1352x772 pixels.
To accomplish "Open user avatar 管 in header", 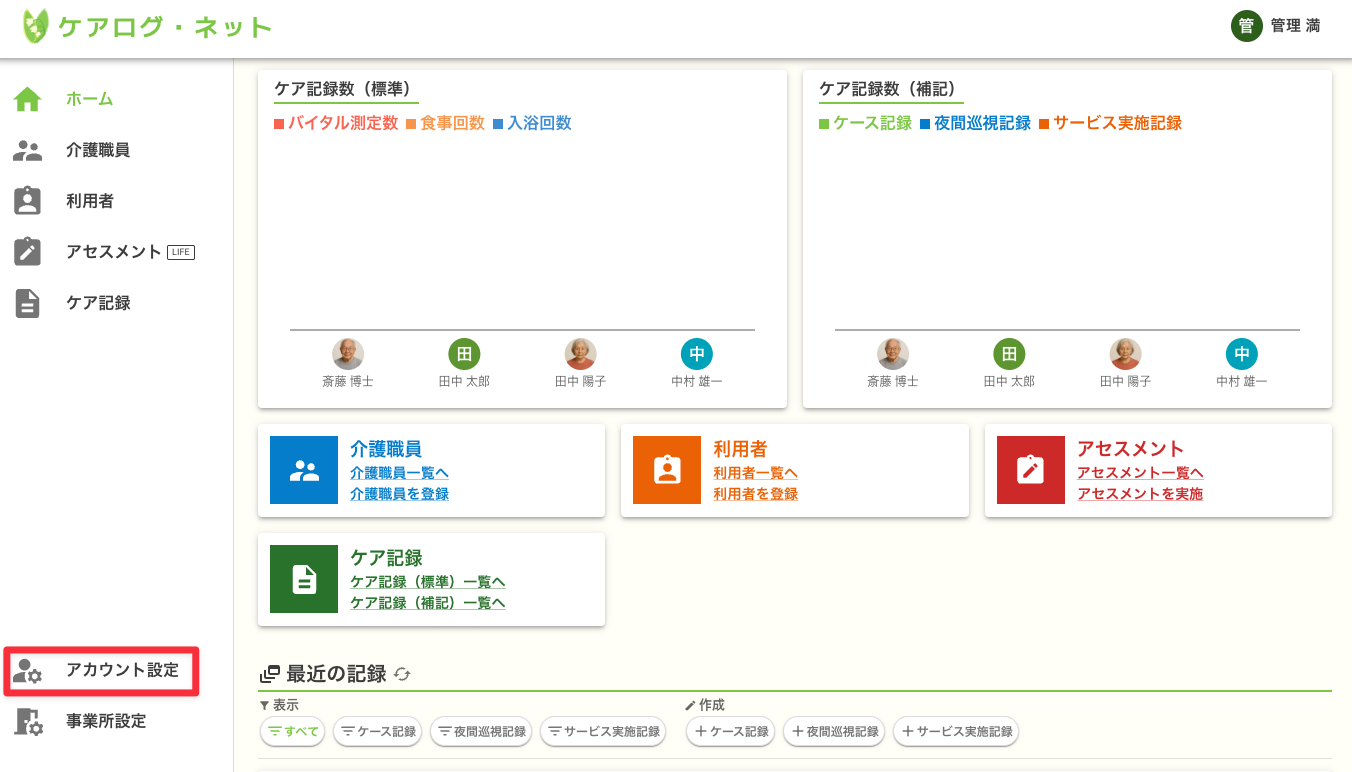I will click(x=1246, y=26).
